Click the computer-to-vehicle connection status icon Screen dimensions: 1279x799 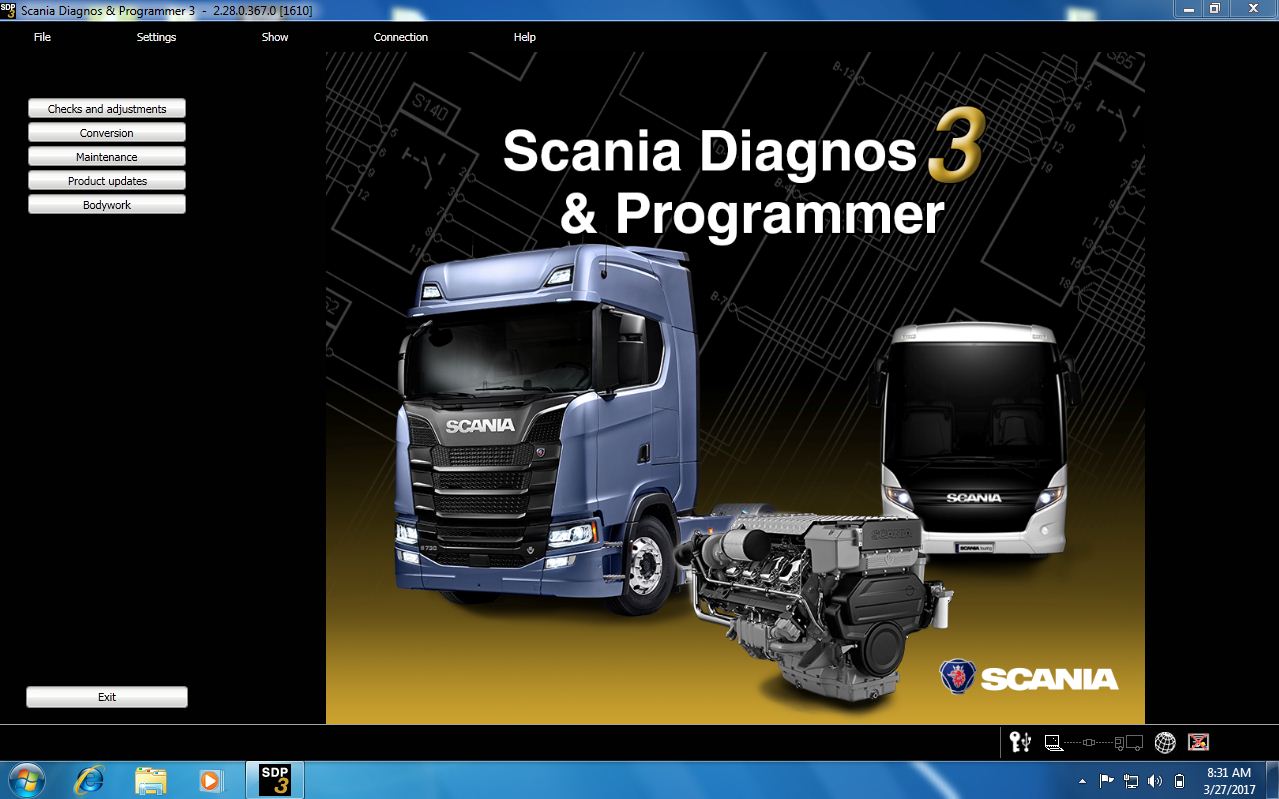click(1093, 743)
